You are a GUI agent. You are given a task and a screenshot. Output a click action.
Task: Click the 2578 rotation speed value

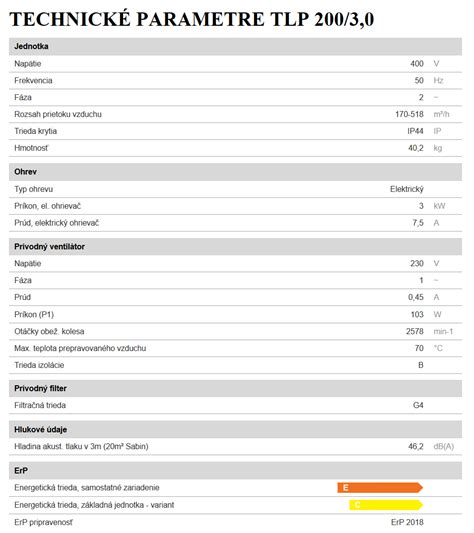pos(415,331)
